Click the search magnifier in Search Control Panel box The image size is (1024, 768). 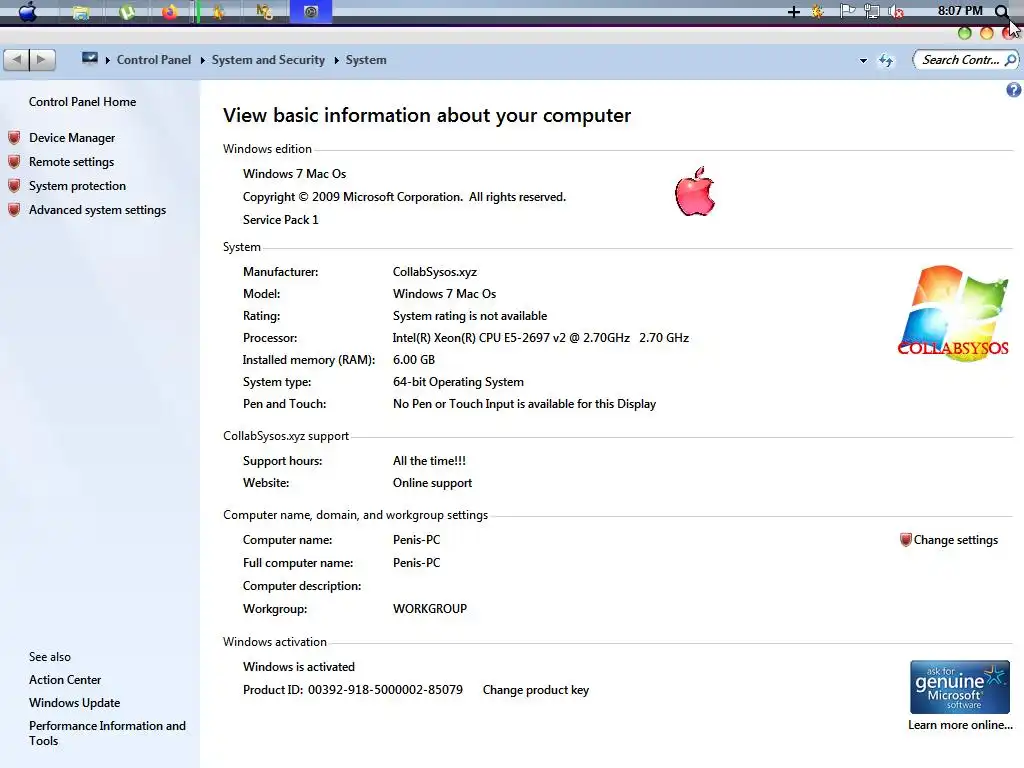tap(1010, 60)
